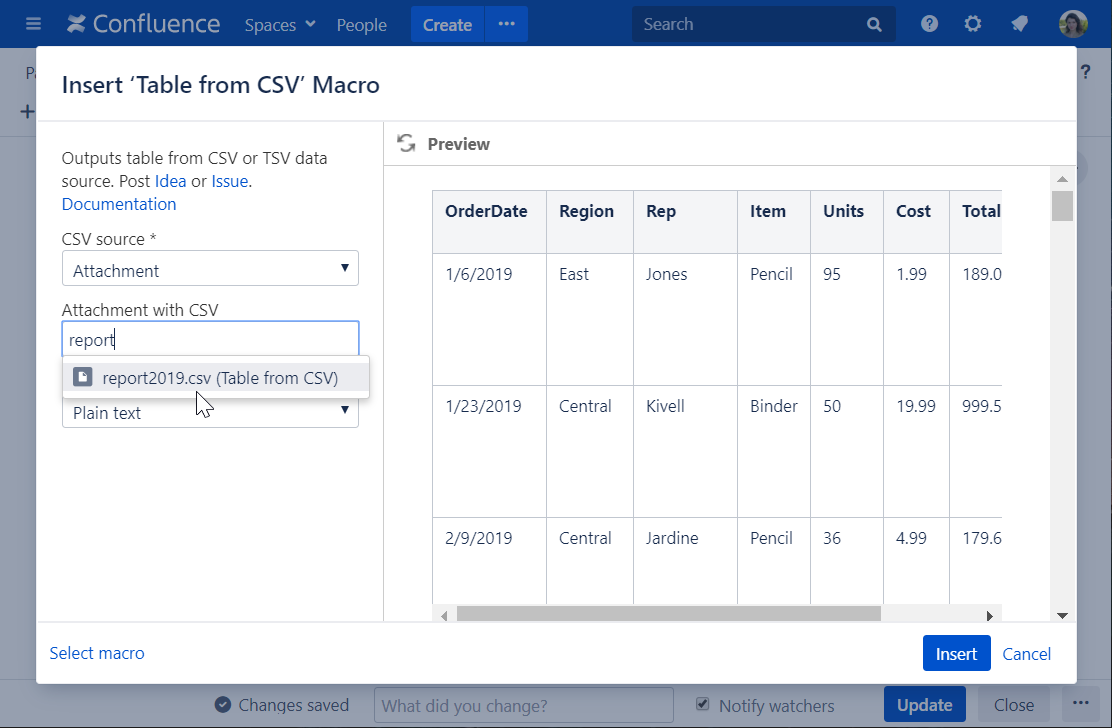Select report2019.csv from suggestions
The height and width of the screenshot is (728, 1112).
(x=219, y=378)
